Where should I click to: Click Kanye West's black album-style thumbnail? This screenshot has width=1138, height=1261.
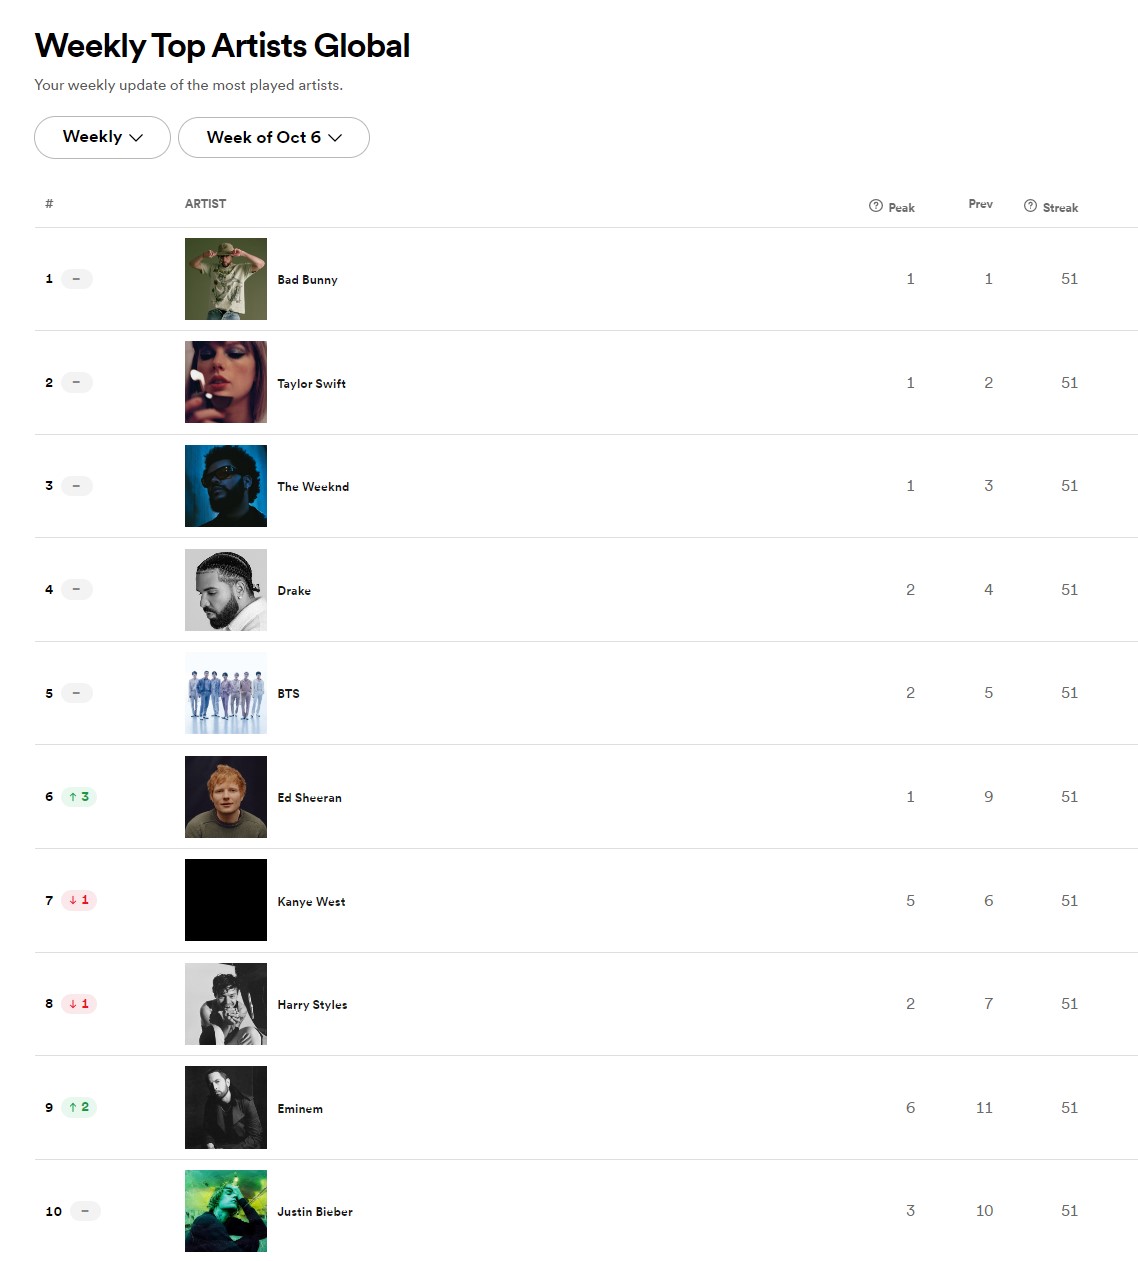[x=225, y=900]
